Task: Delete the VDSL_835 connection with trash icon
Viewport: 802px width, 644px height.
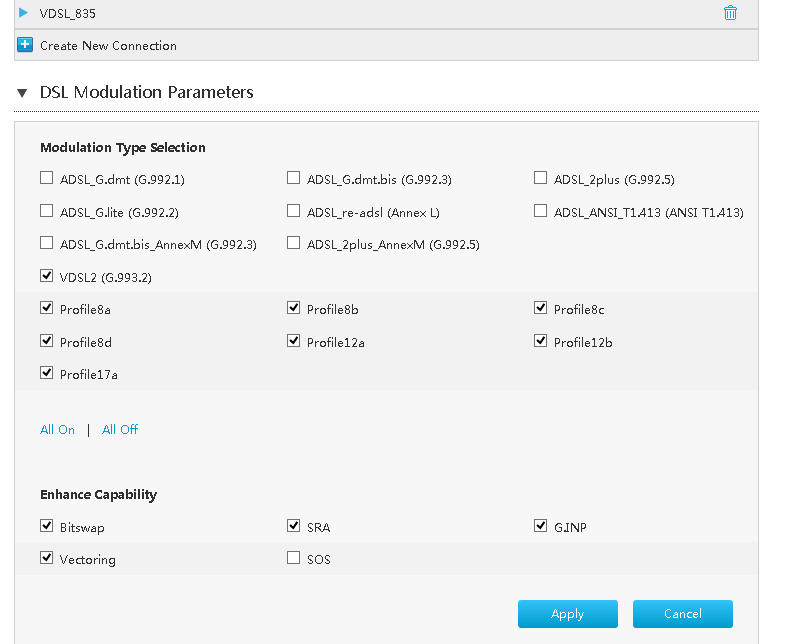Action: [730, 13]
